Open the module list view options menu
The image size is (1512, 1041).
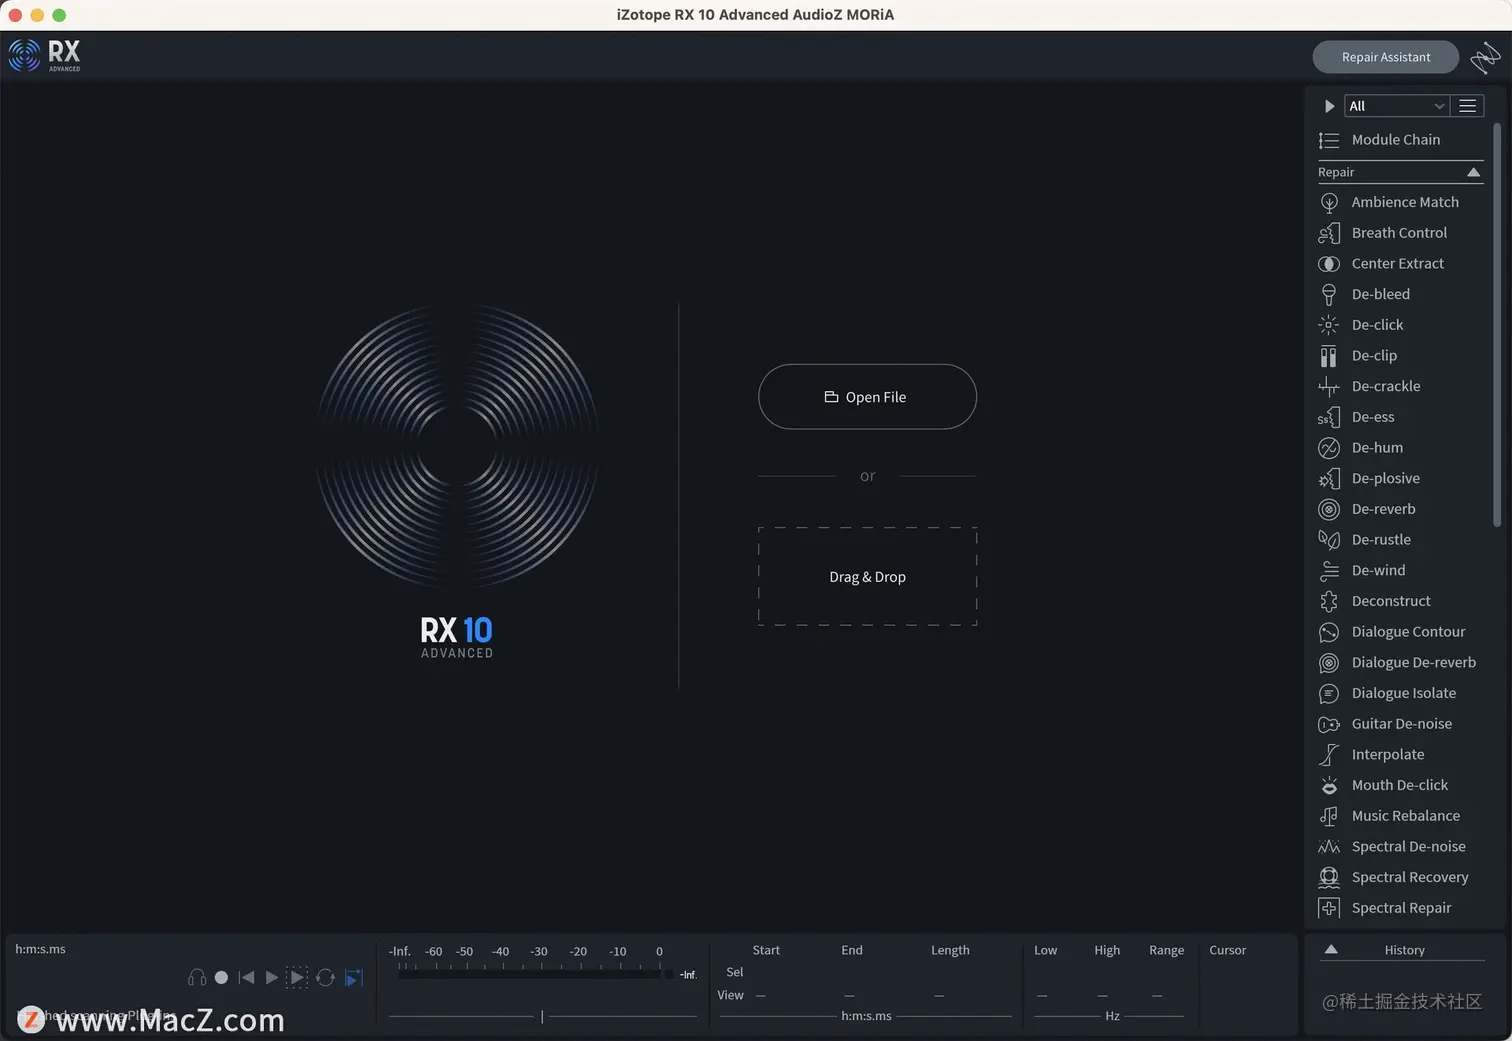click(x=1467, y=106)
